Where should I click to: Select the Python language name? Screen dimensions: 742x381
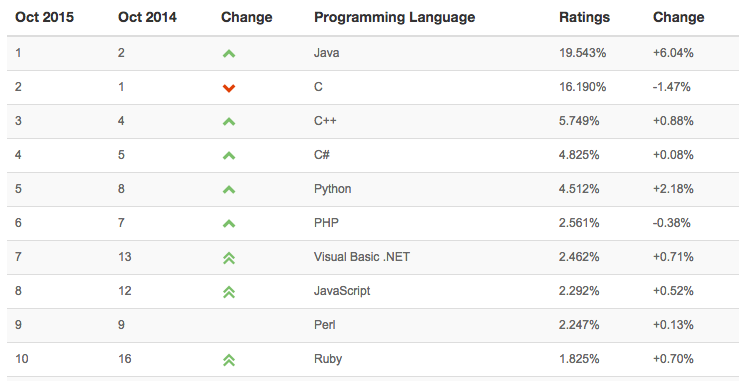pyautogui.click(x=333, y=189)
